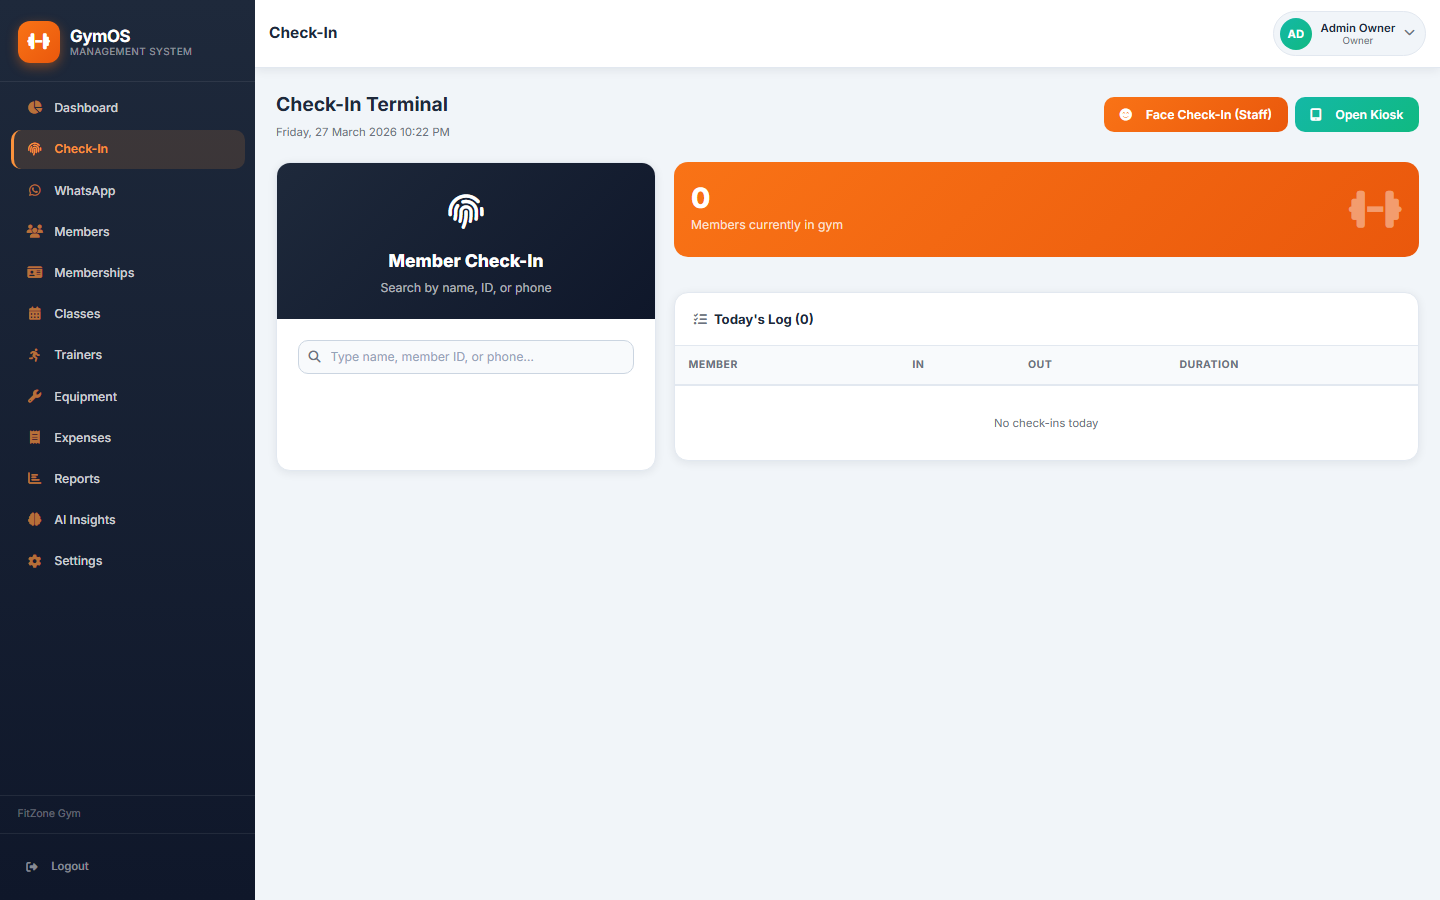1440x900 pixels.
Task: Click the Today's Log (0) heading
Action: tap(764, 320)
